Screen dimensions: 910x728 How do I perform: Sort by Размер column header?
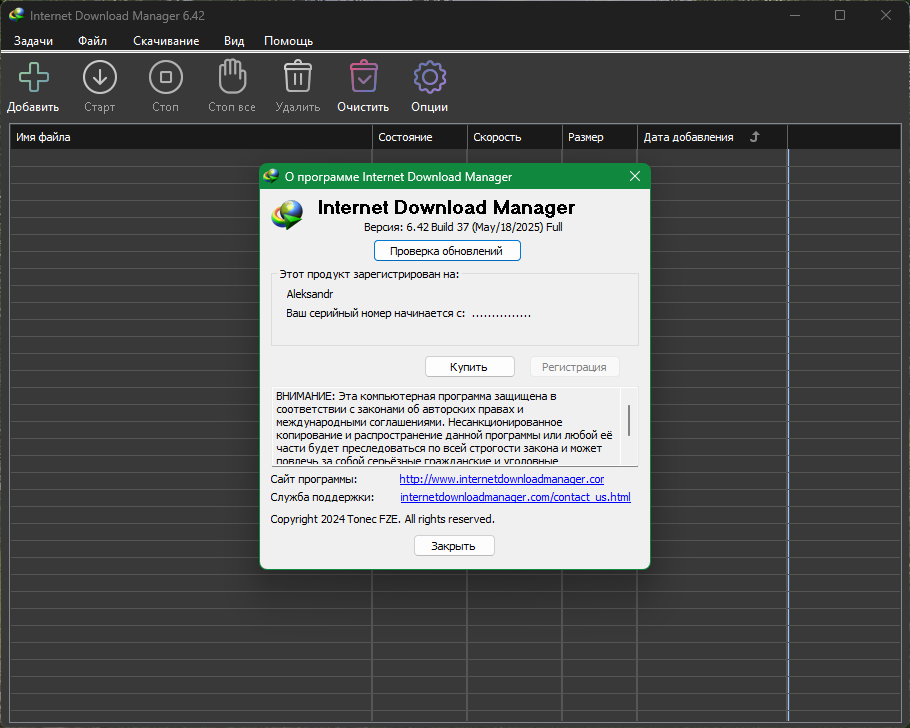(600, 137)
